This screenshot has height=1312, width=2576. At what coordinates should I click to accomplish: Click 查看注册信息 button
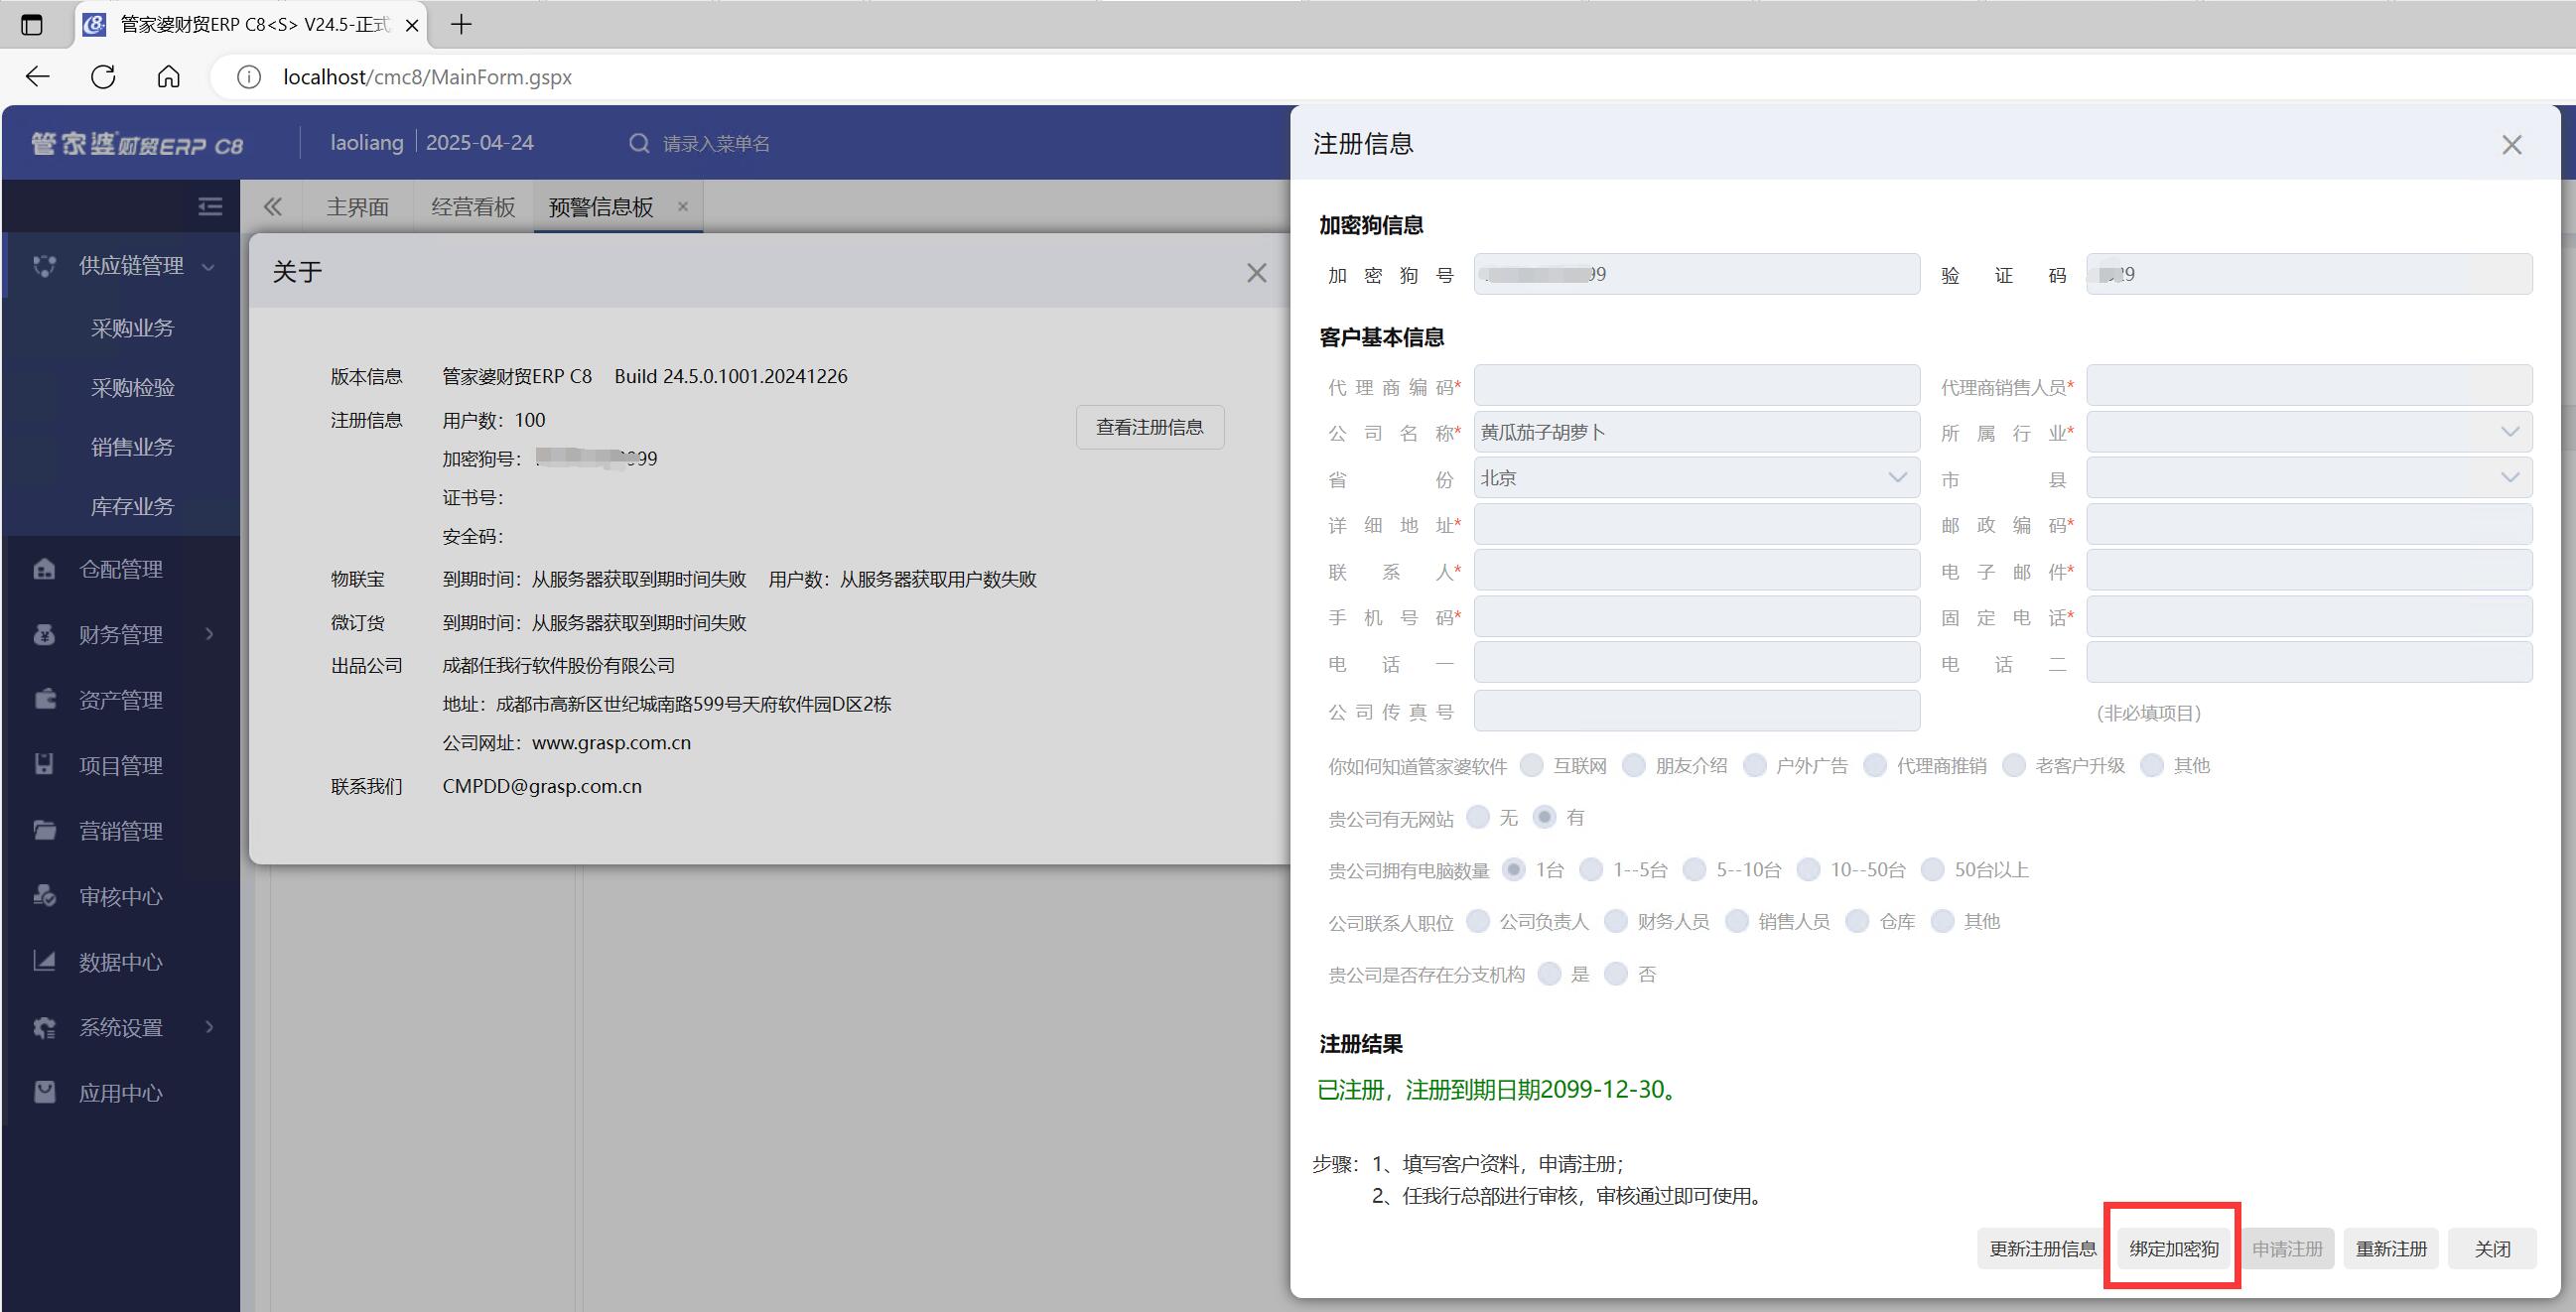(1150, 427)
